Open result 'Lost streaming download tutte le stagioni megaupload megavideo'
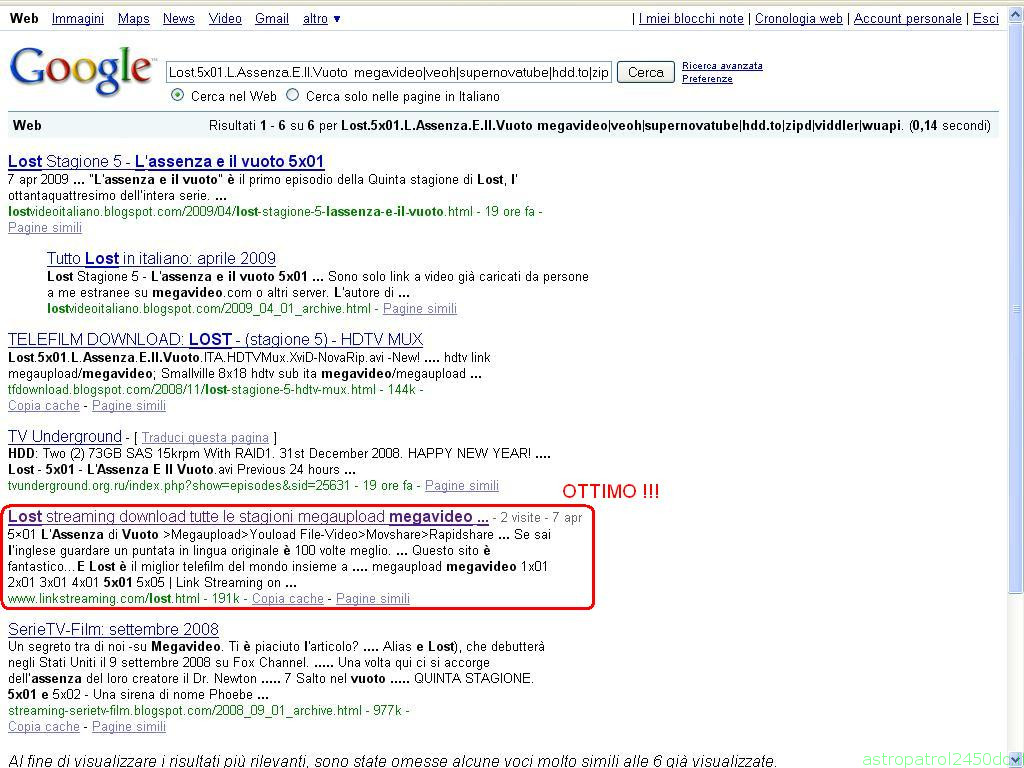Image resolution: width=1024 pixels, height=768 pixels. [x=248, y=517]
